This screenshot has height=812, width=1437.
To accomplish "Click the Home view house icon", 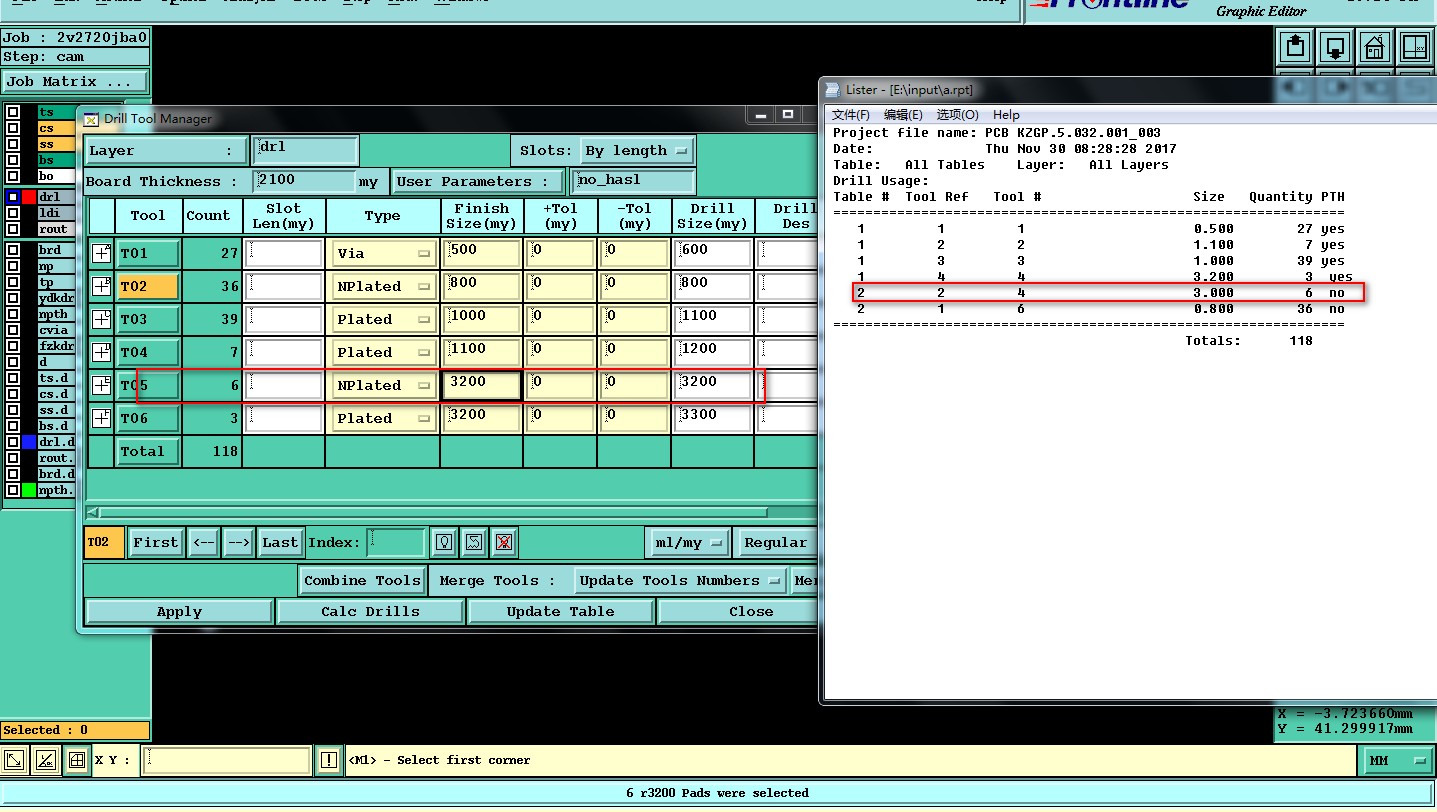I will 1375,46.
